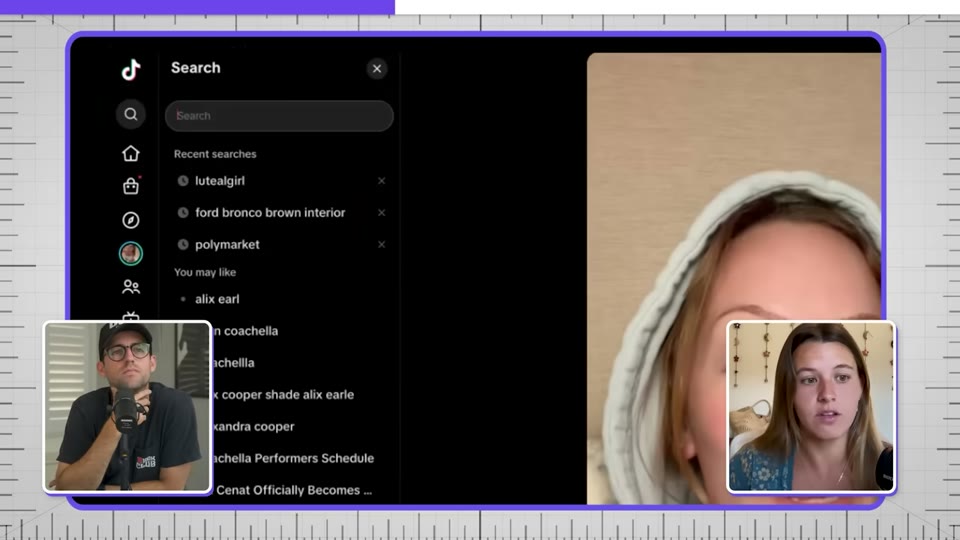
Task: Choose suggestion Cenat Officially Becomes
Action: pyautogui.click(x=293, y=490)
